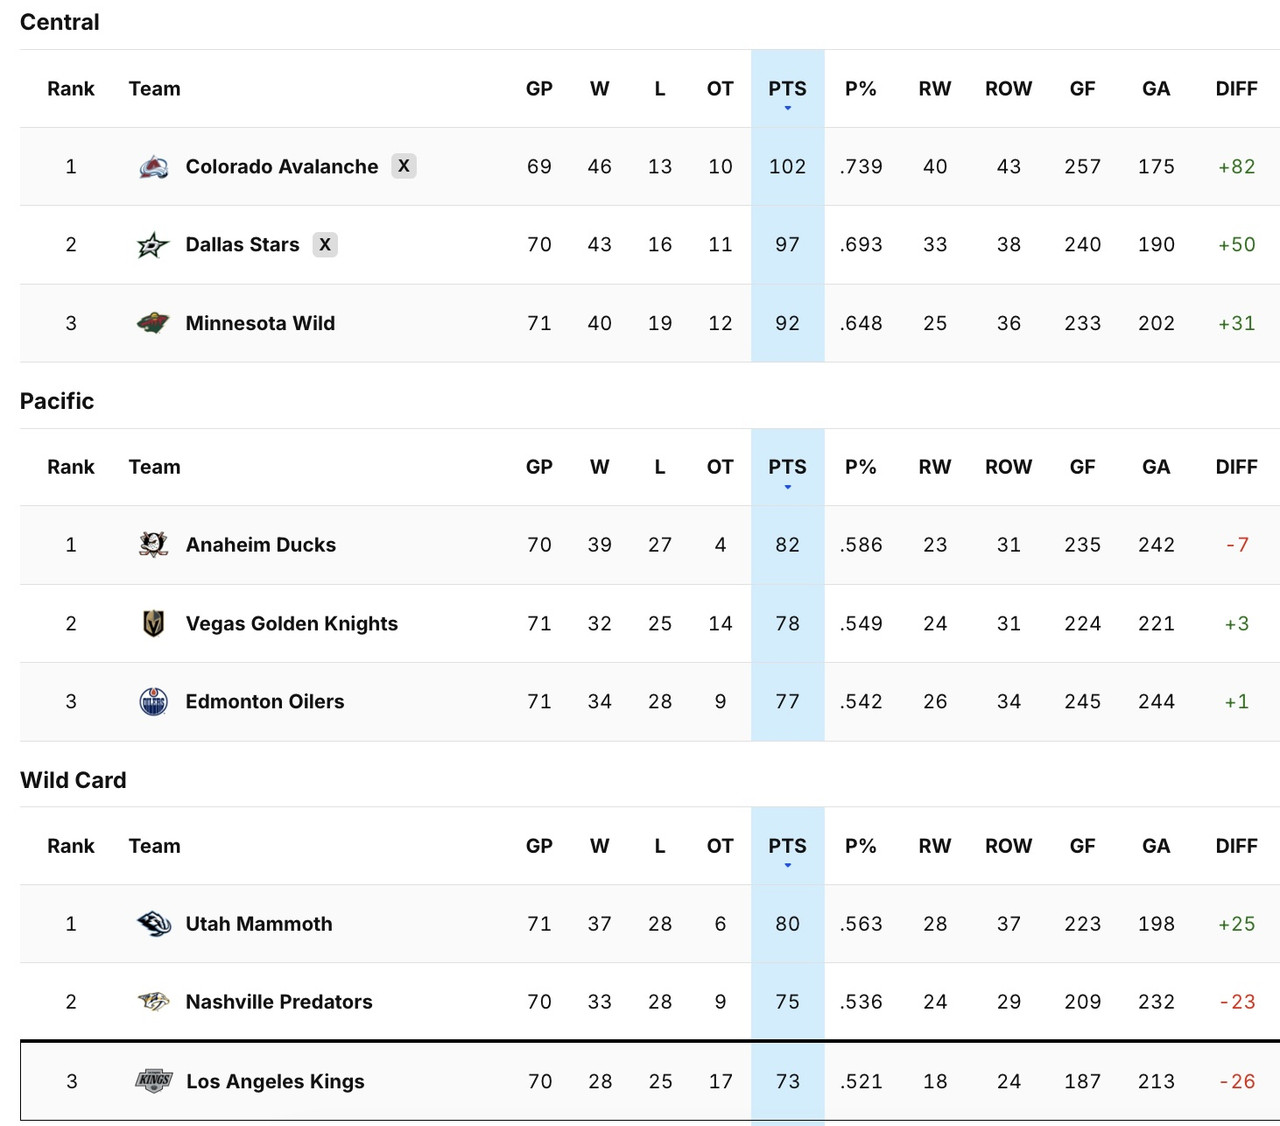Toggle sorting on the Central PTS column
Viewport: 1280px width, 1126px height.
787,88
